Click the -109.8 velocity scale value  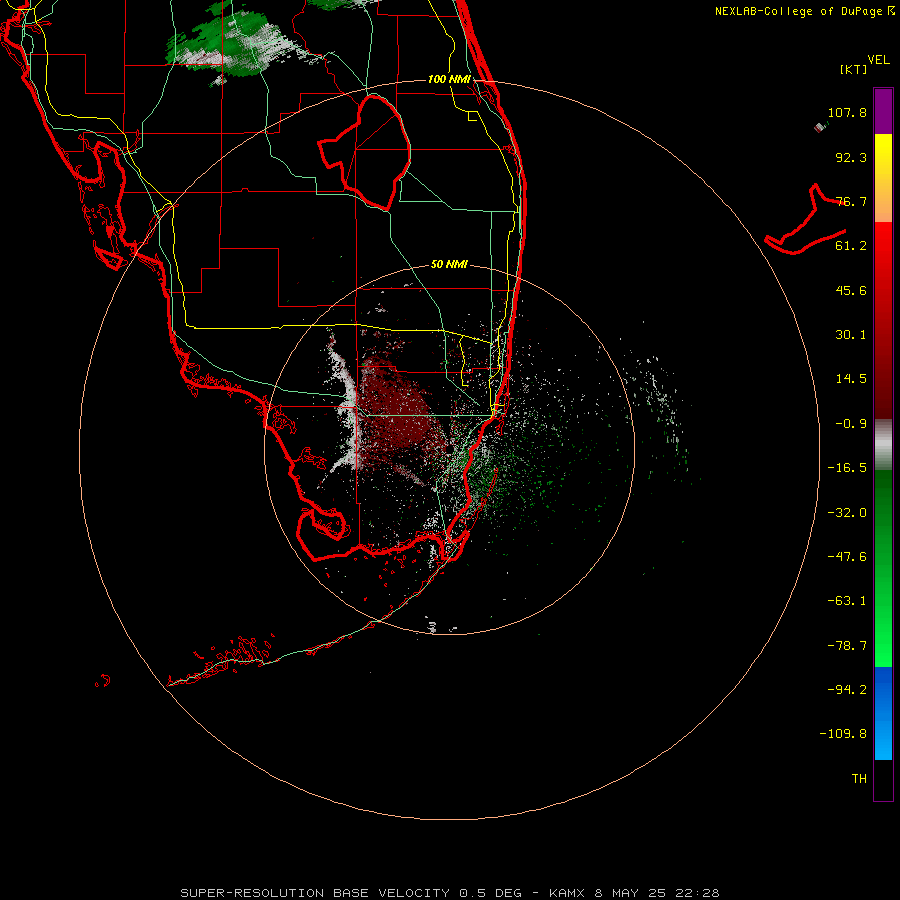pyautogui.click(x=843, y=734)
